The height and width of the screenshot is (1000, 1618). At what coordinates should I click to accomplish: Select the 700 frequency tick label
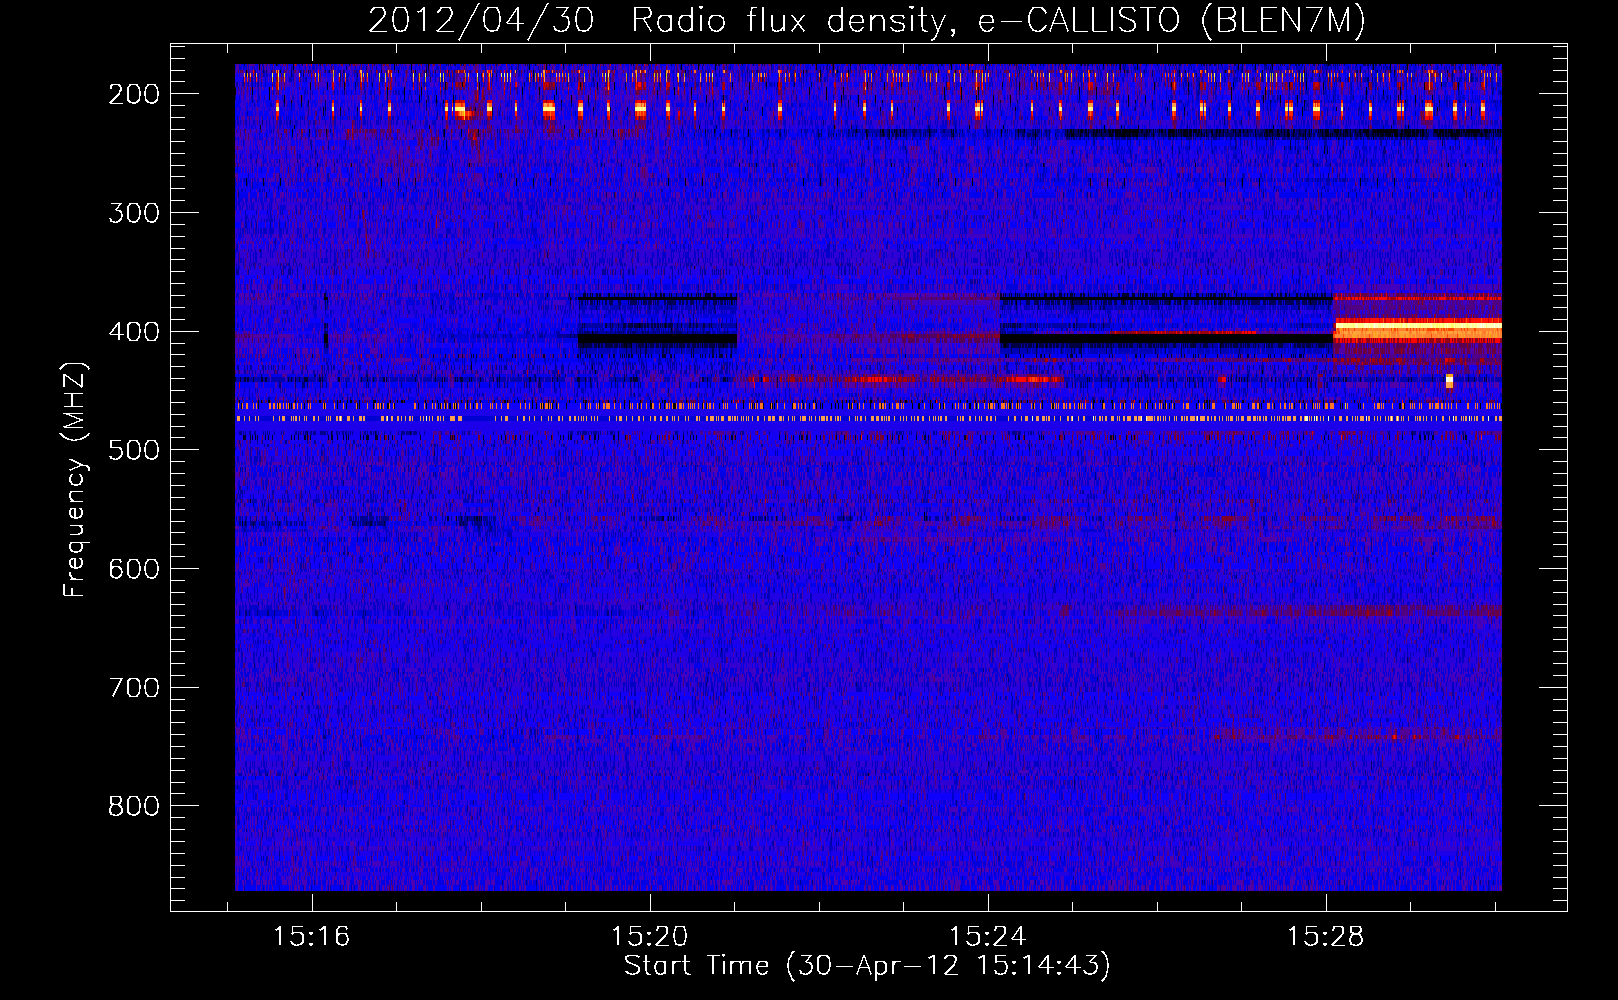(134, 688)
